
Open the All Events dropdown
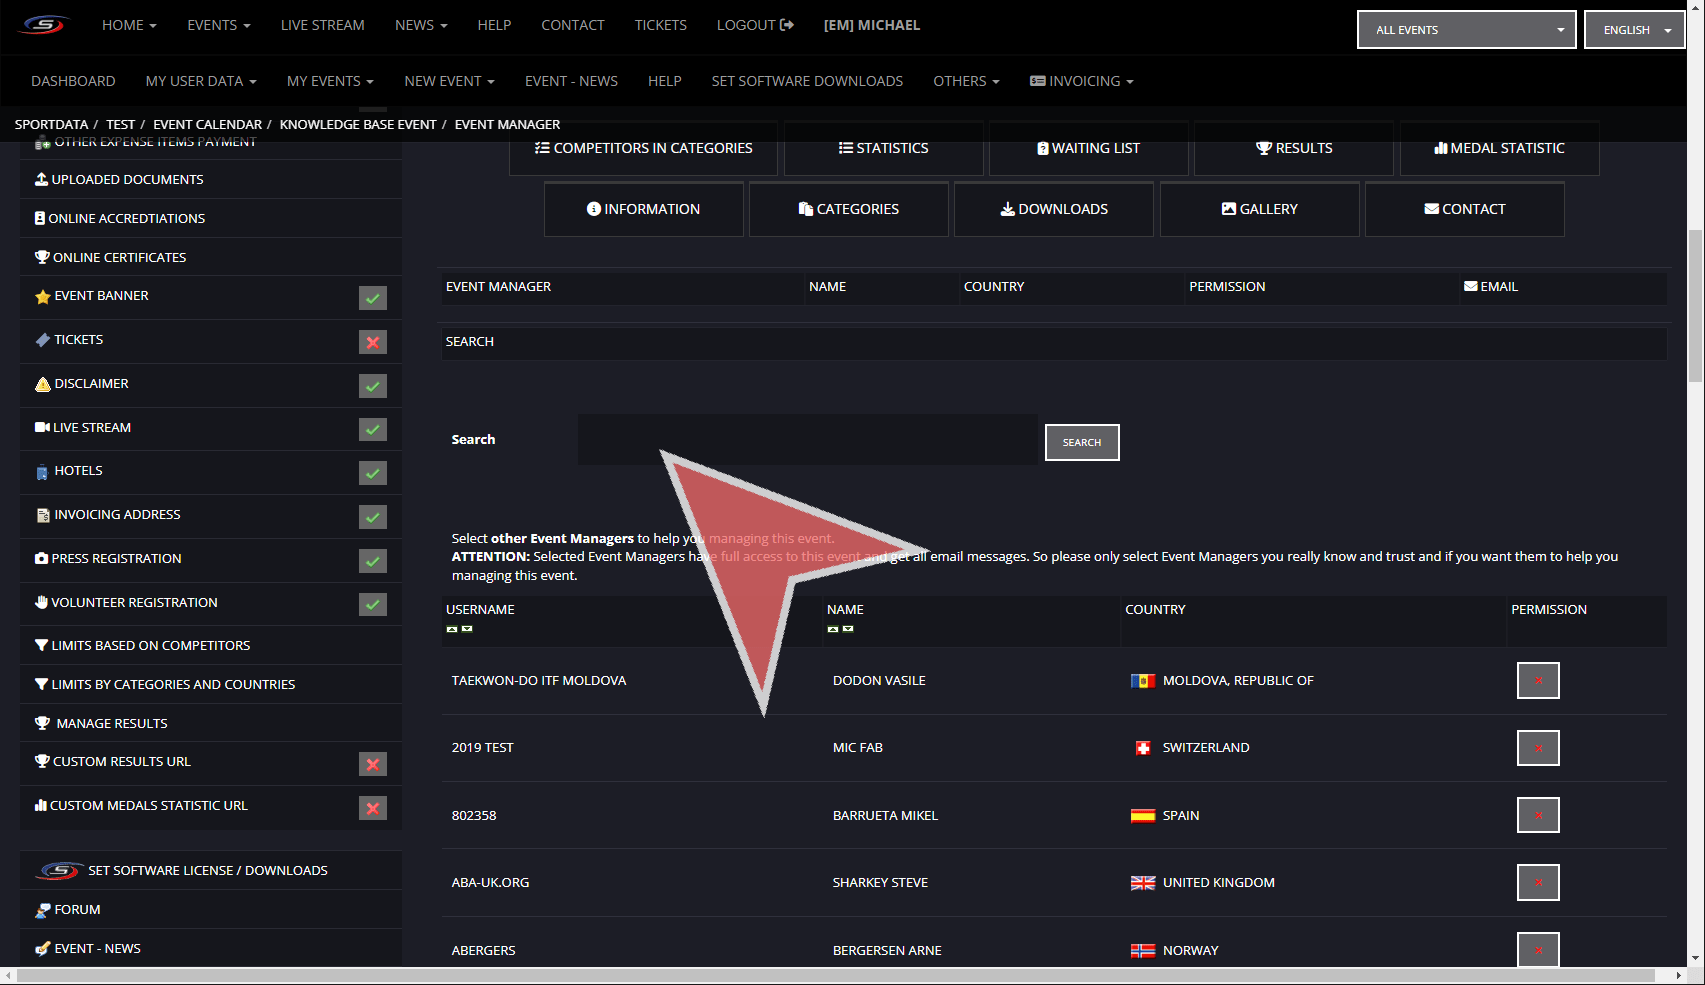coord(1466,30)
